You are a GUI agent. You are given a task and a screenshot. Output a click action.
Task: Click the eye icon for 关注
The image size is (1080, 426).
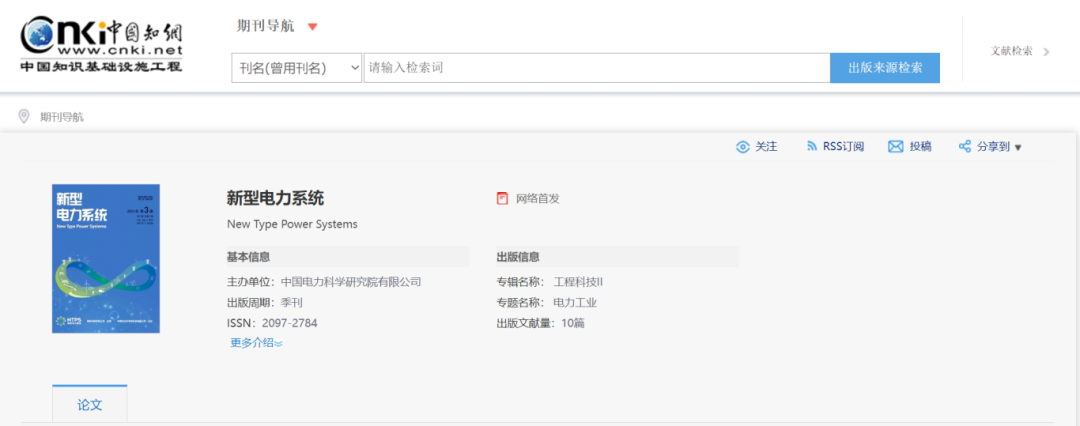point(742,147)
